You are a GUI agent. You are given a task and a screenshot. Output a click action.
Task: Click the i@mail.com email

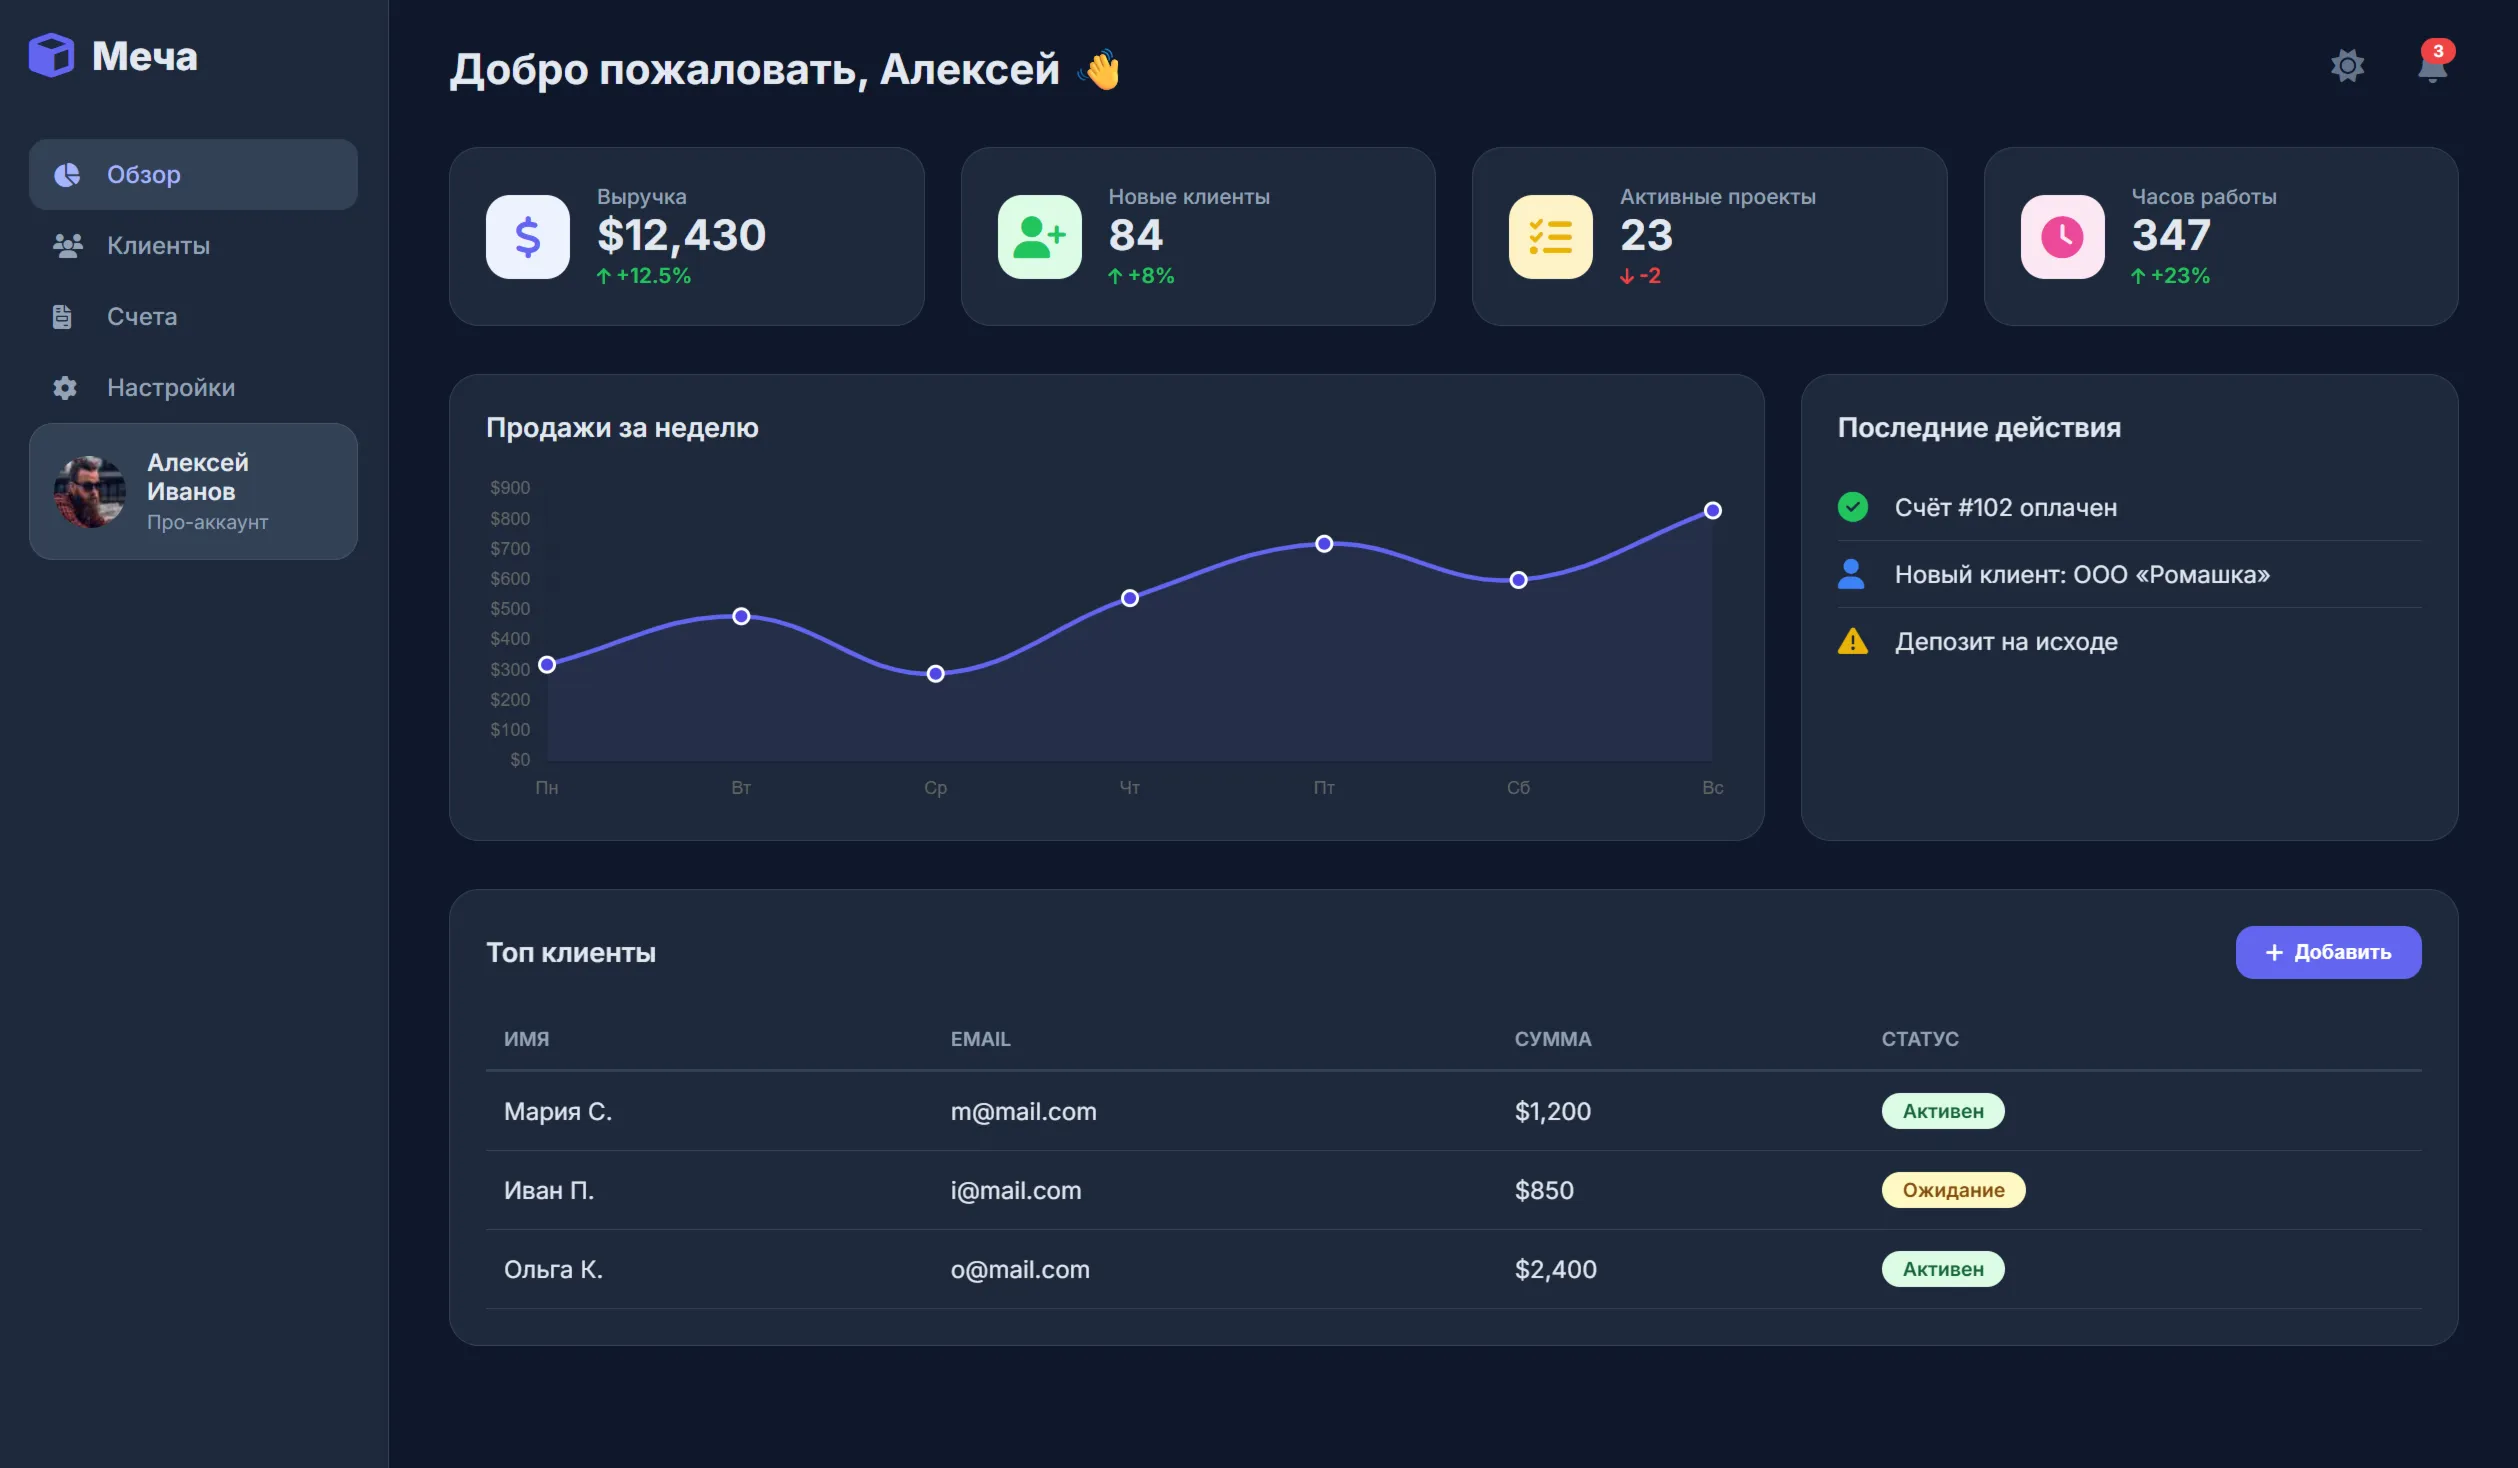coord(1015,1191)
